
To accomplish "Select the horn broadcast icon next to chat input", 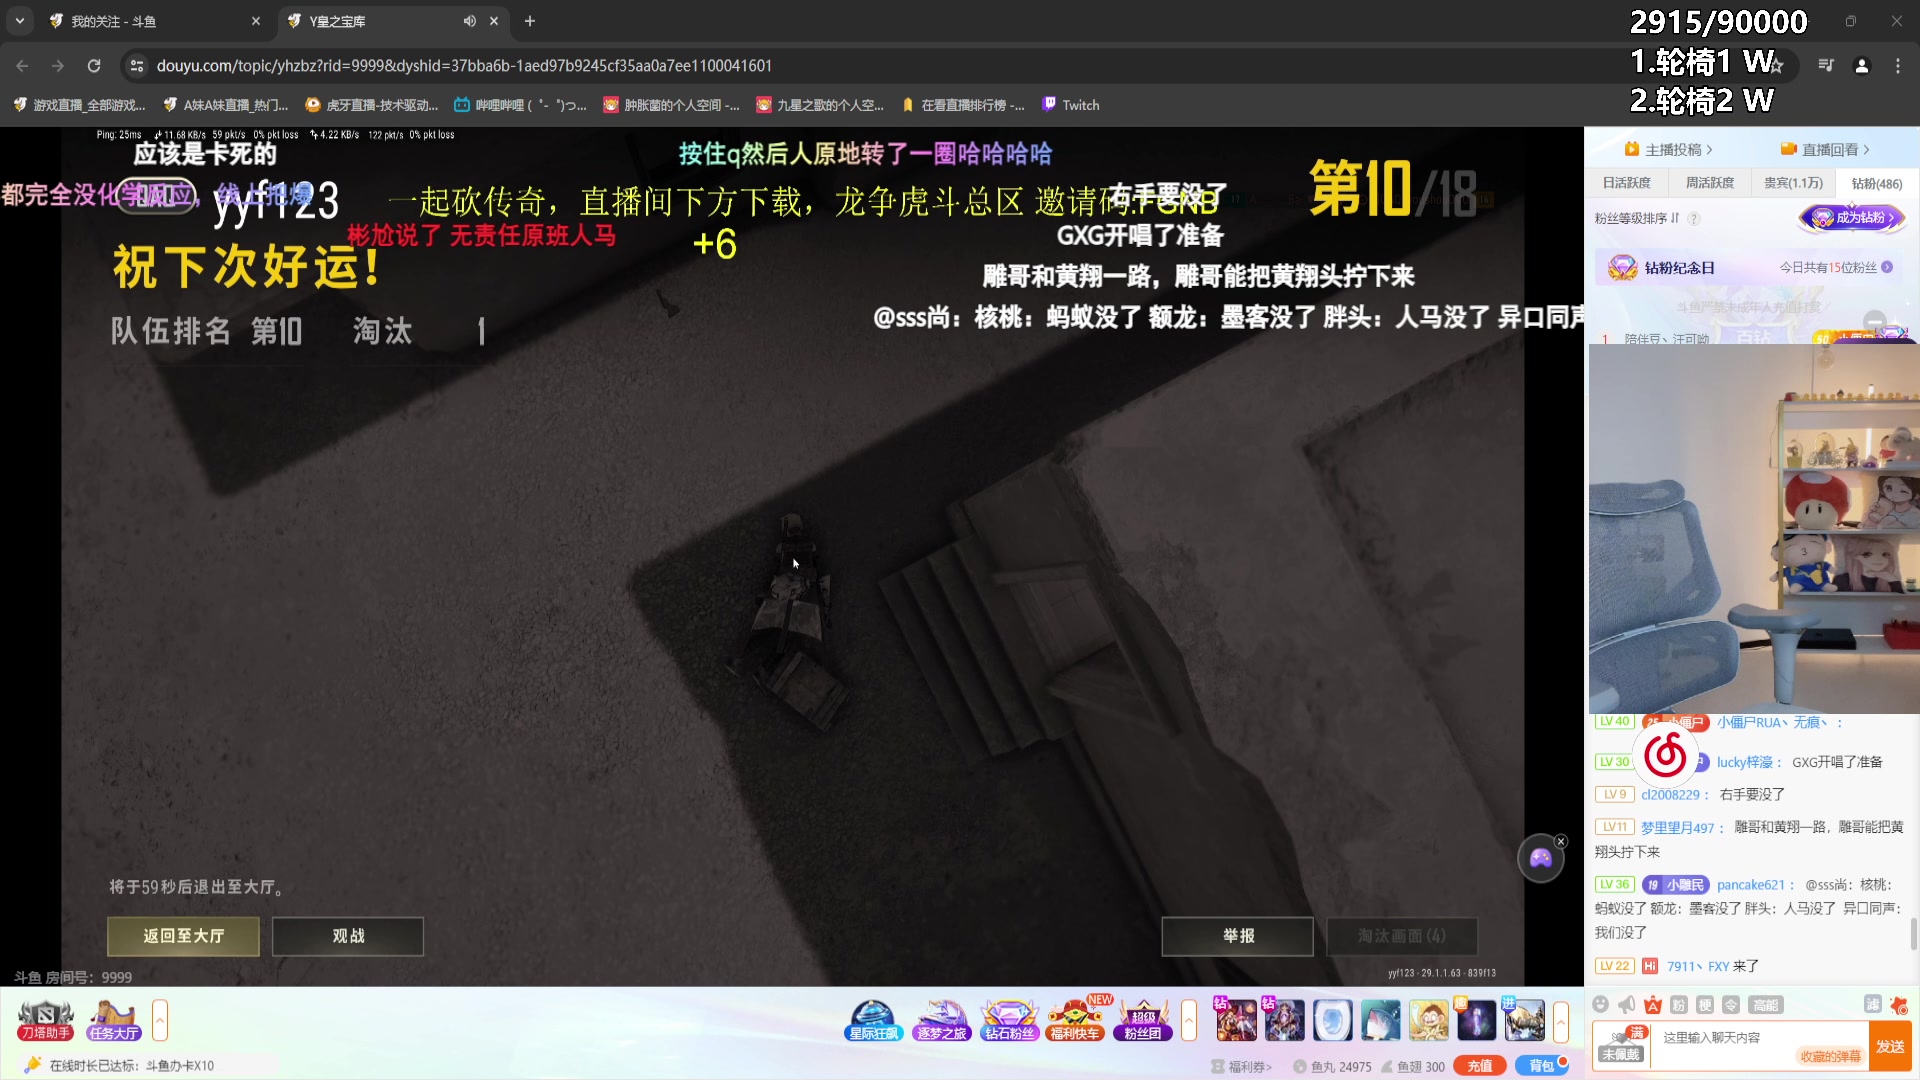I will 1626,1005.
